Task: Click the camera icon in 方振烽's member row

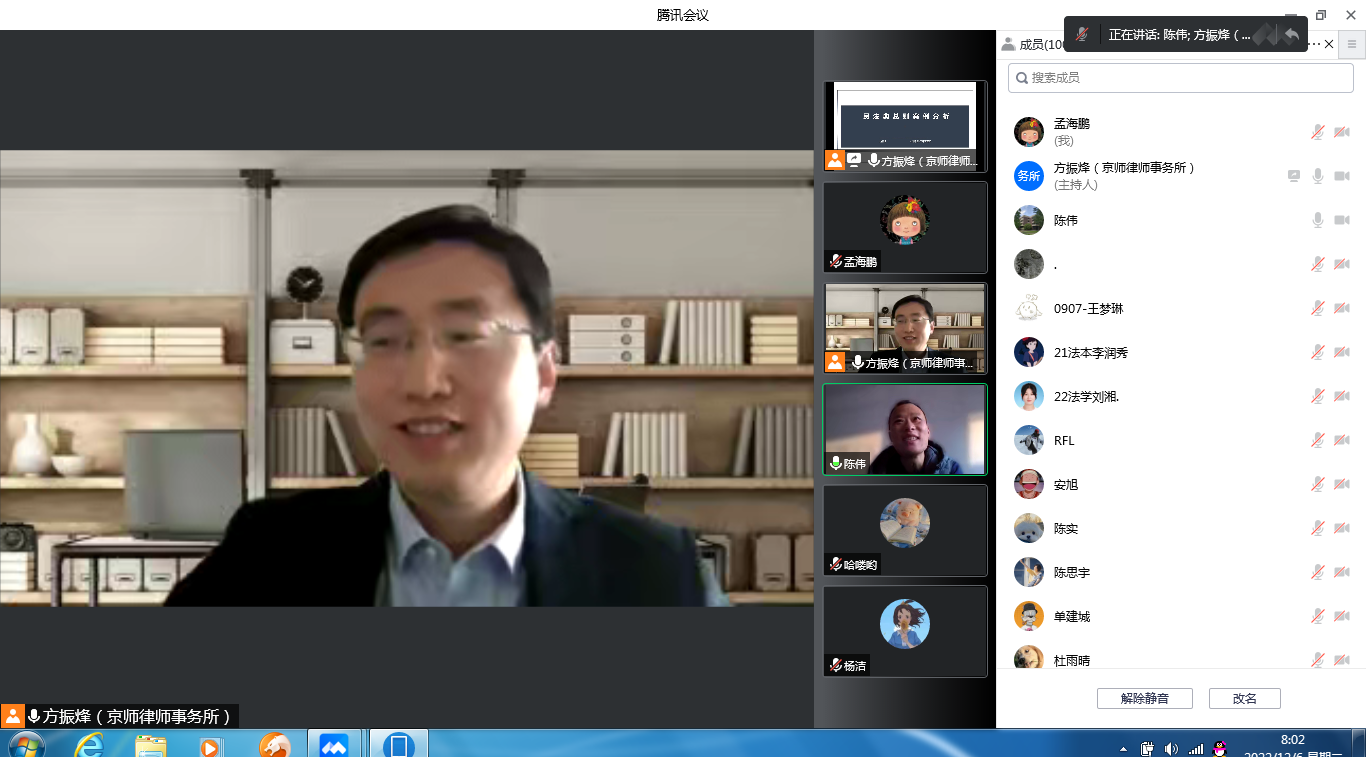Action: (x=1342, y=176)
